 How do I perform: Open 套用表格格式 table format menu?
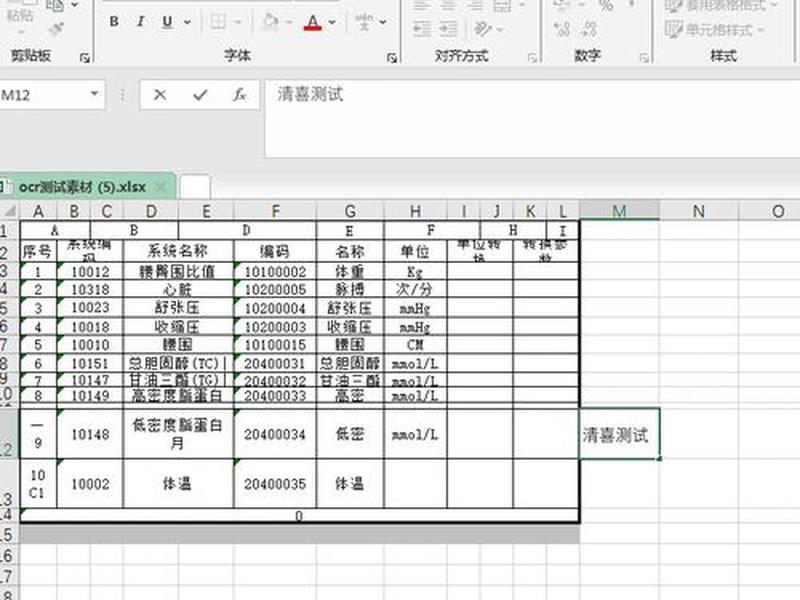[721, 6]
